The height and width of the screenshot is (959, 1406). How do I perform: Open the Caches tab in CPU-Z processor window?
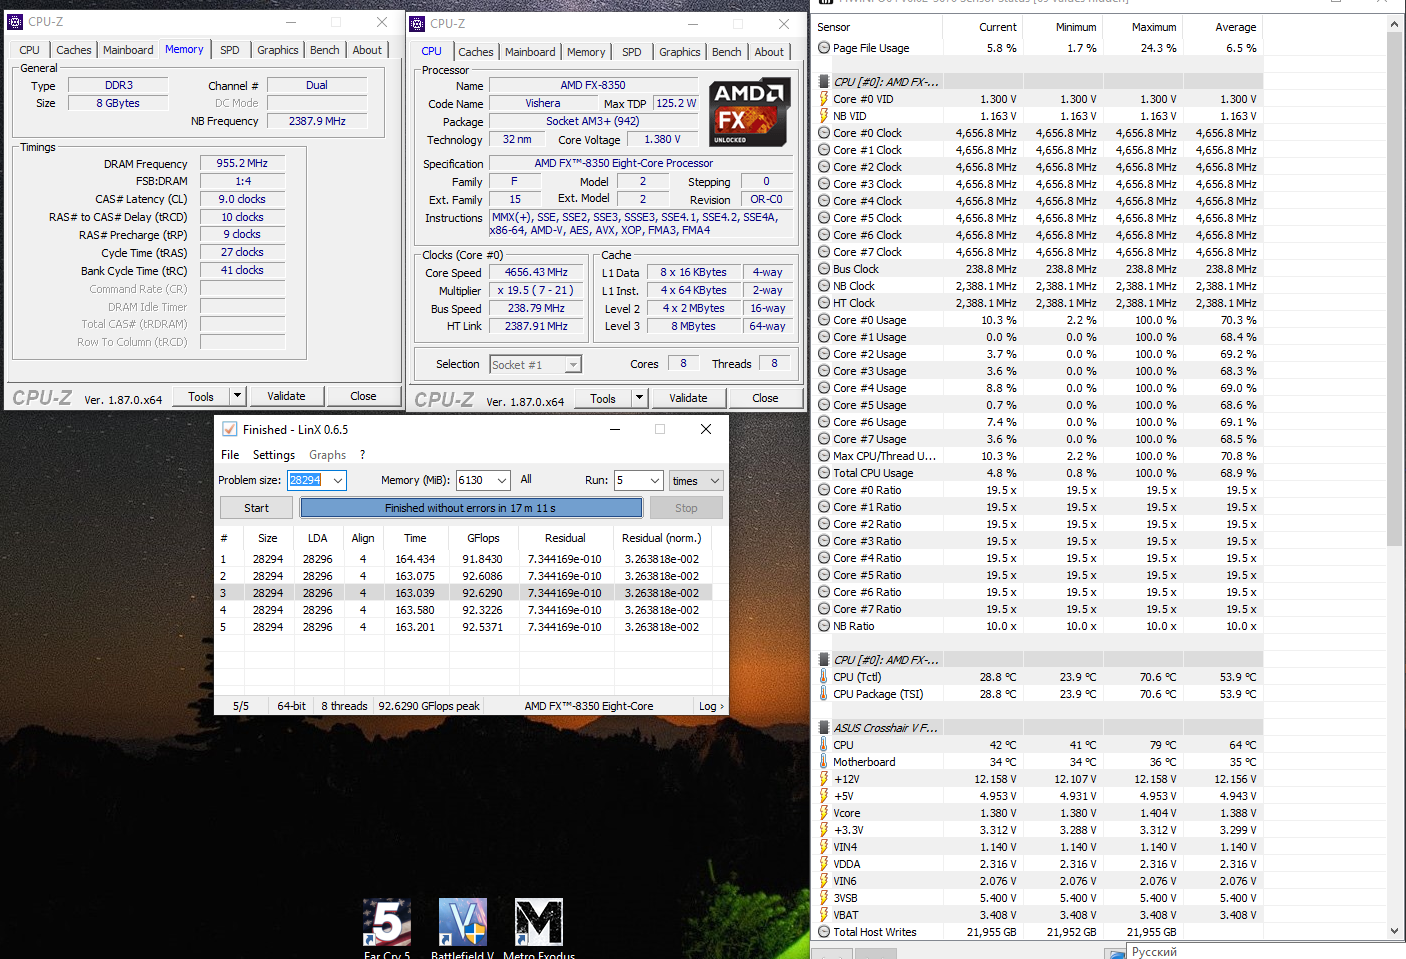coord(476,52)
